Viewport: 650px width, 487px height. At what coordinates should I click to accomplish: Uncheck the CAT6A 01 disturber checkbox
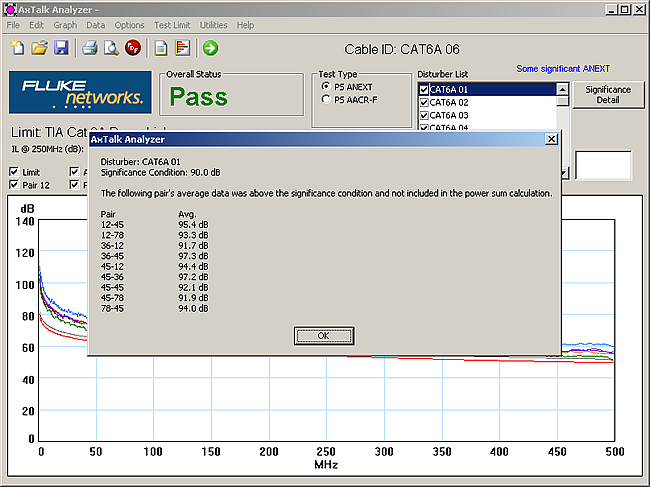click(424, 90)
